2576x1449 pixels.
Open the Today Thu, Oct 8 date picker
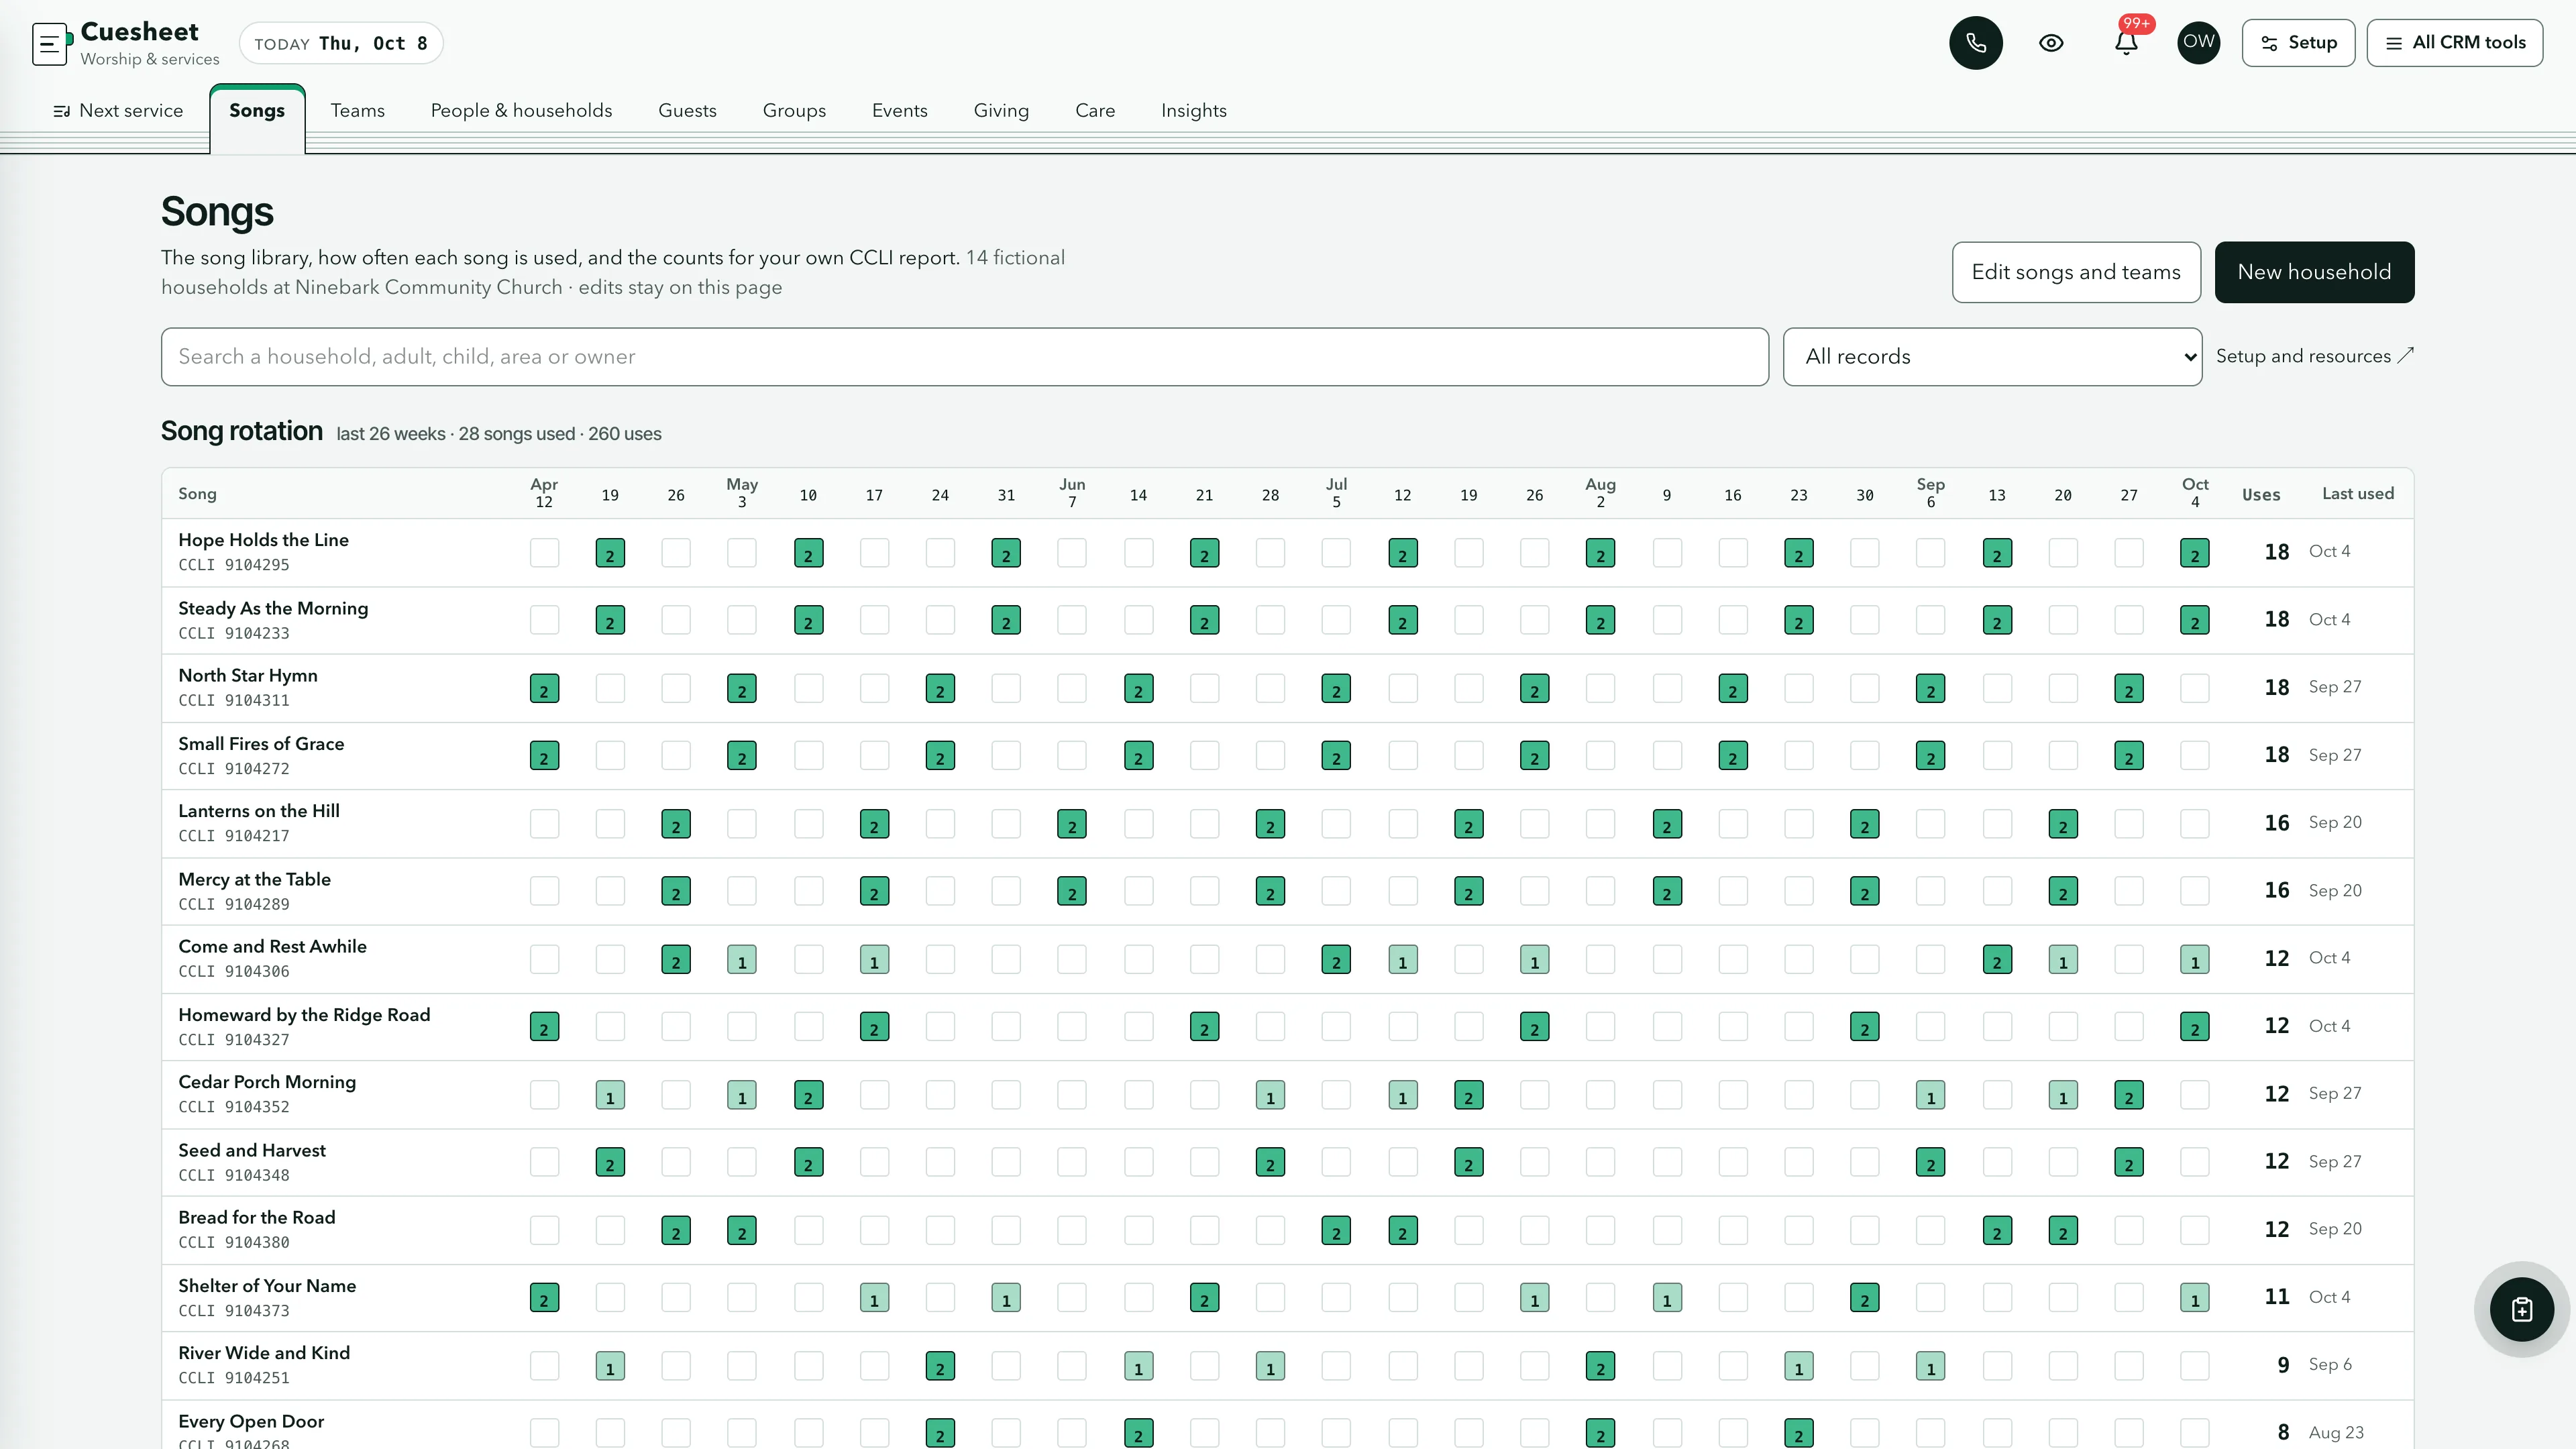tap(341, 43)
